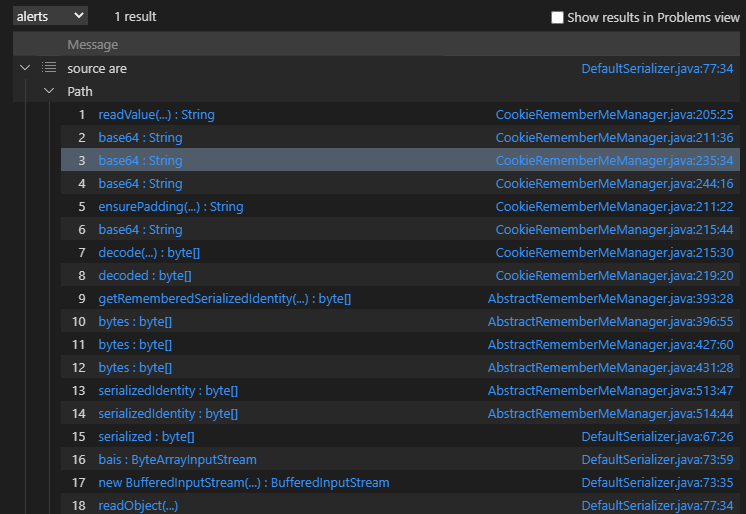This screenshot has height=514, width=746.
Task: Collapse the Path tree node
Action: pos(49,91)
